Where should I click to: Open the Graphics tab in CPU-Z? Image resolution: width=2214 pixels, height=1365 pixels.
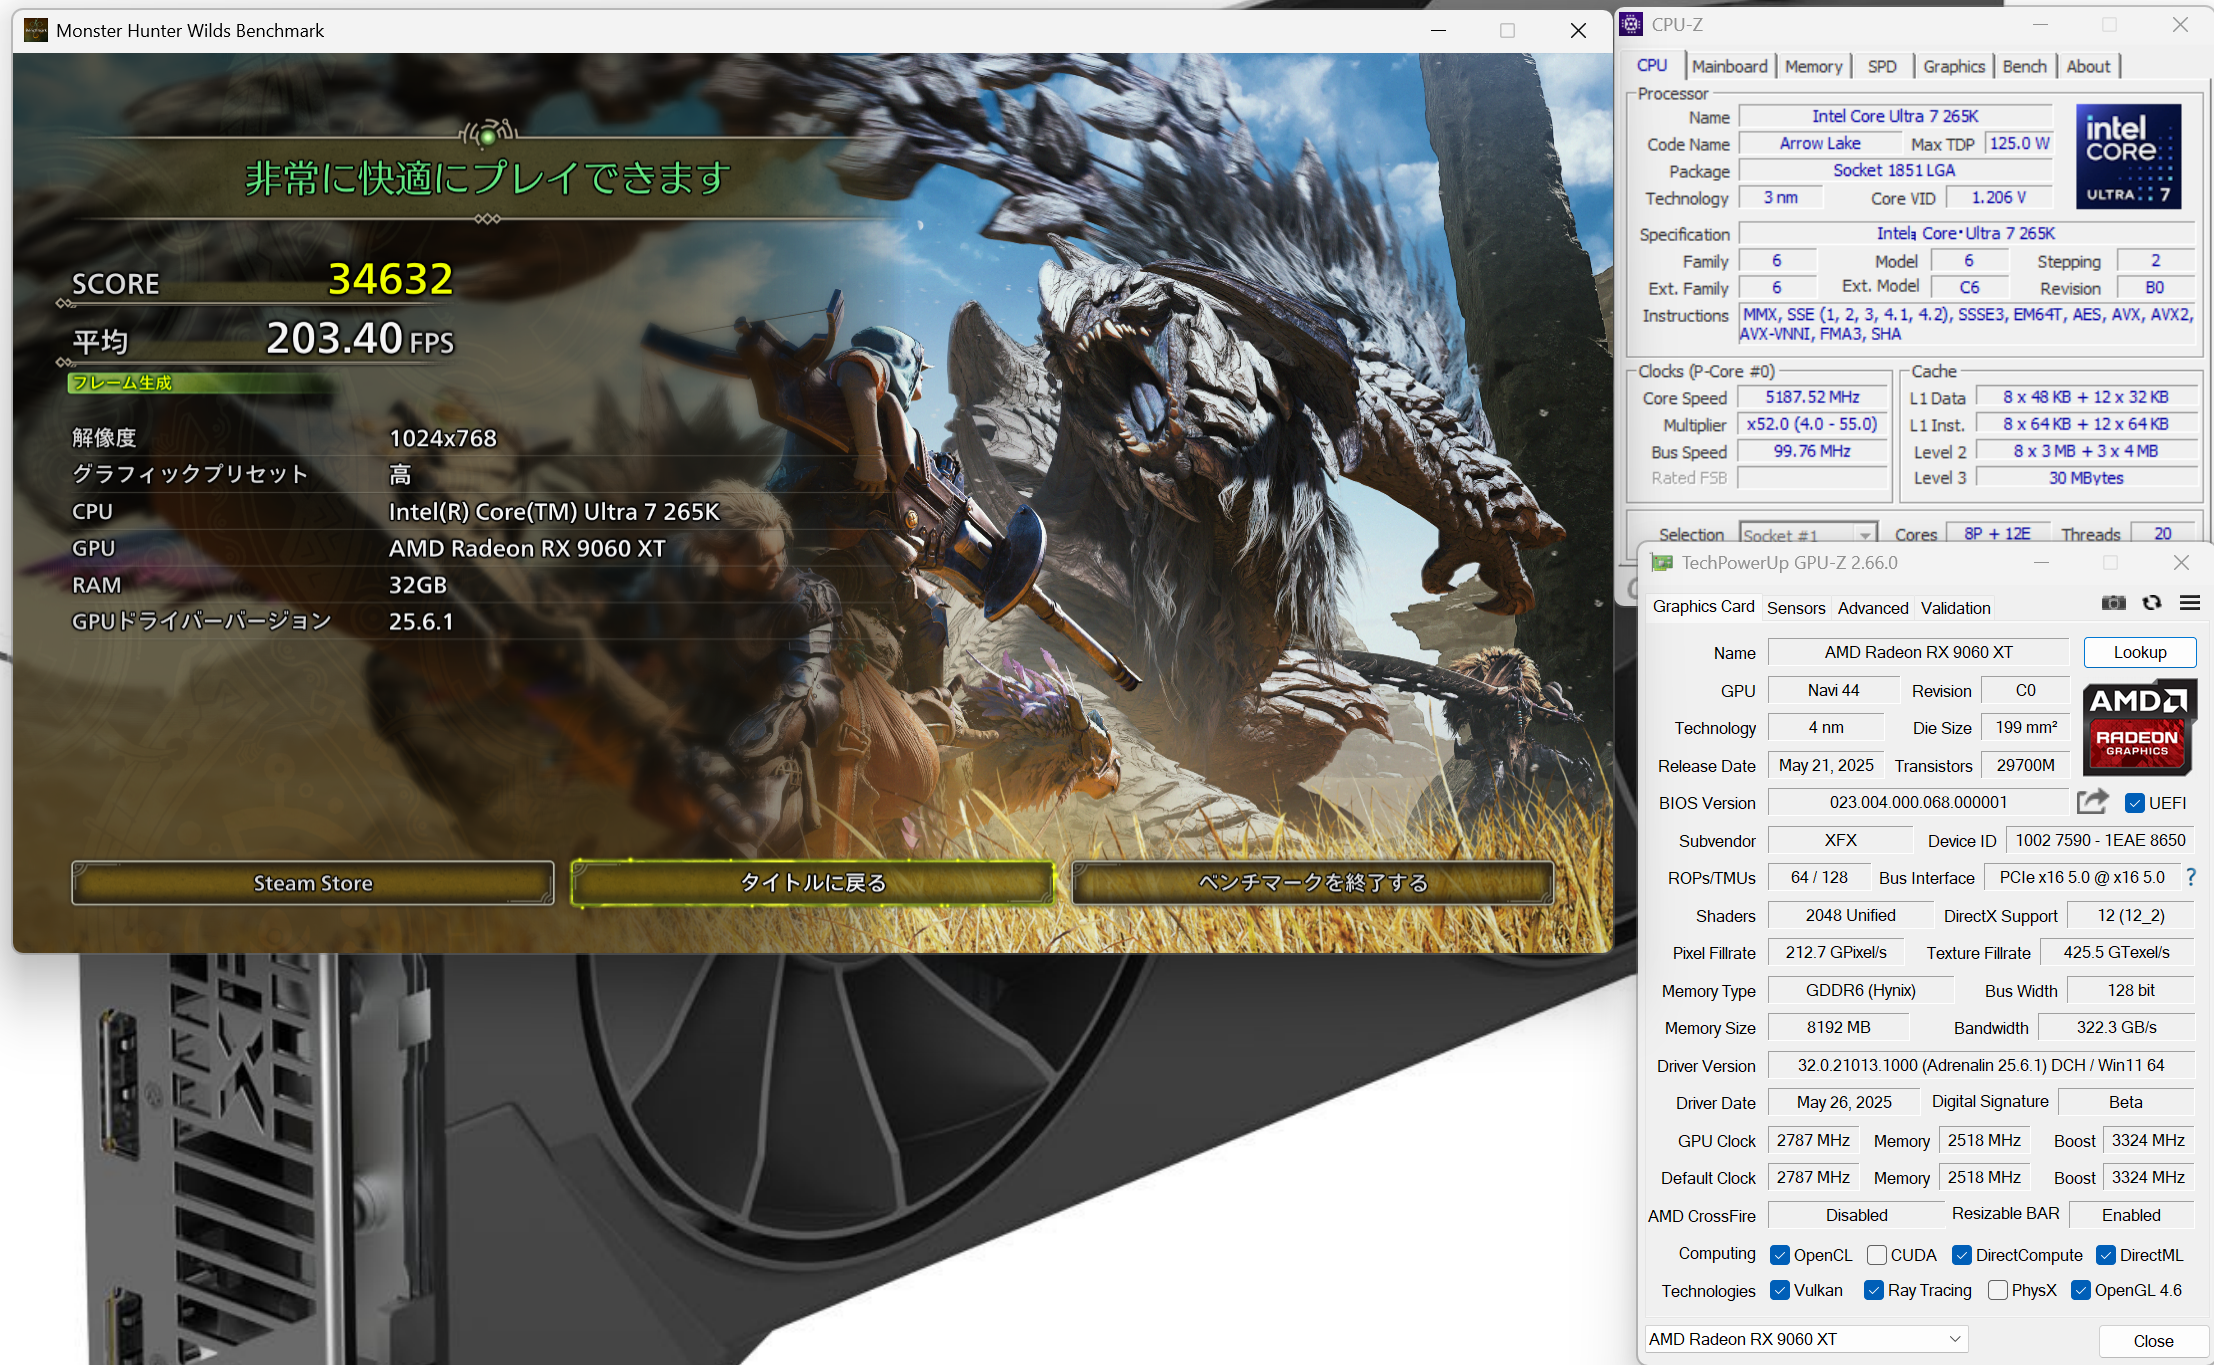tap(1954, 66)
